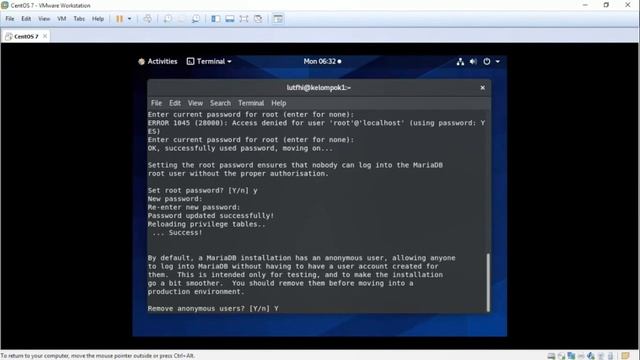The height and width of the screenshot is (360, 640).
Task: Open the VM menu
Action: pyautogui.click(x=62, y=19)
